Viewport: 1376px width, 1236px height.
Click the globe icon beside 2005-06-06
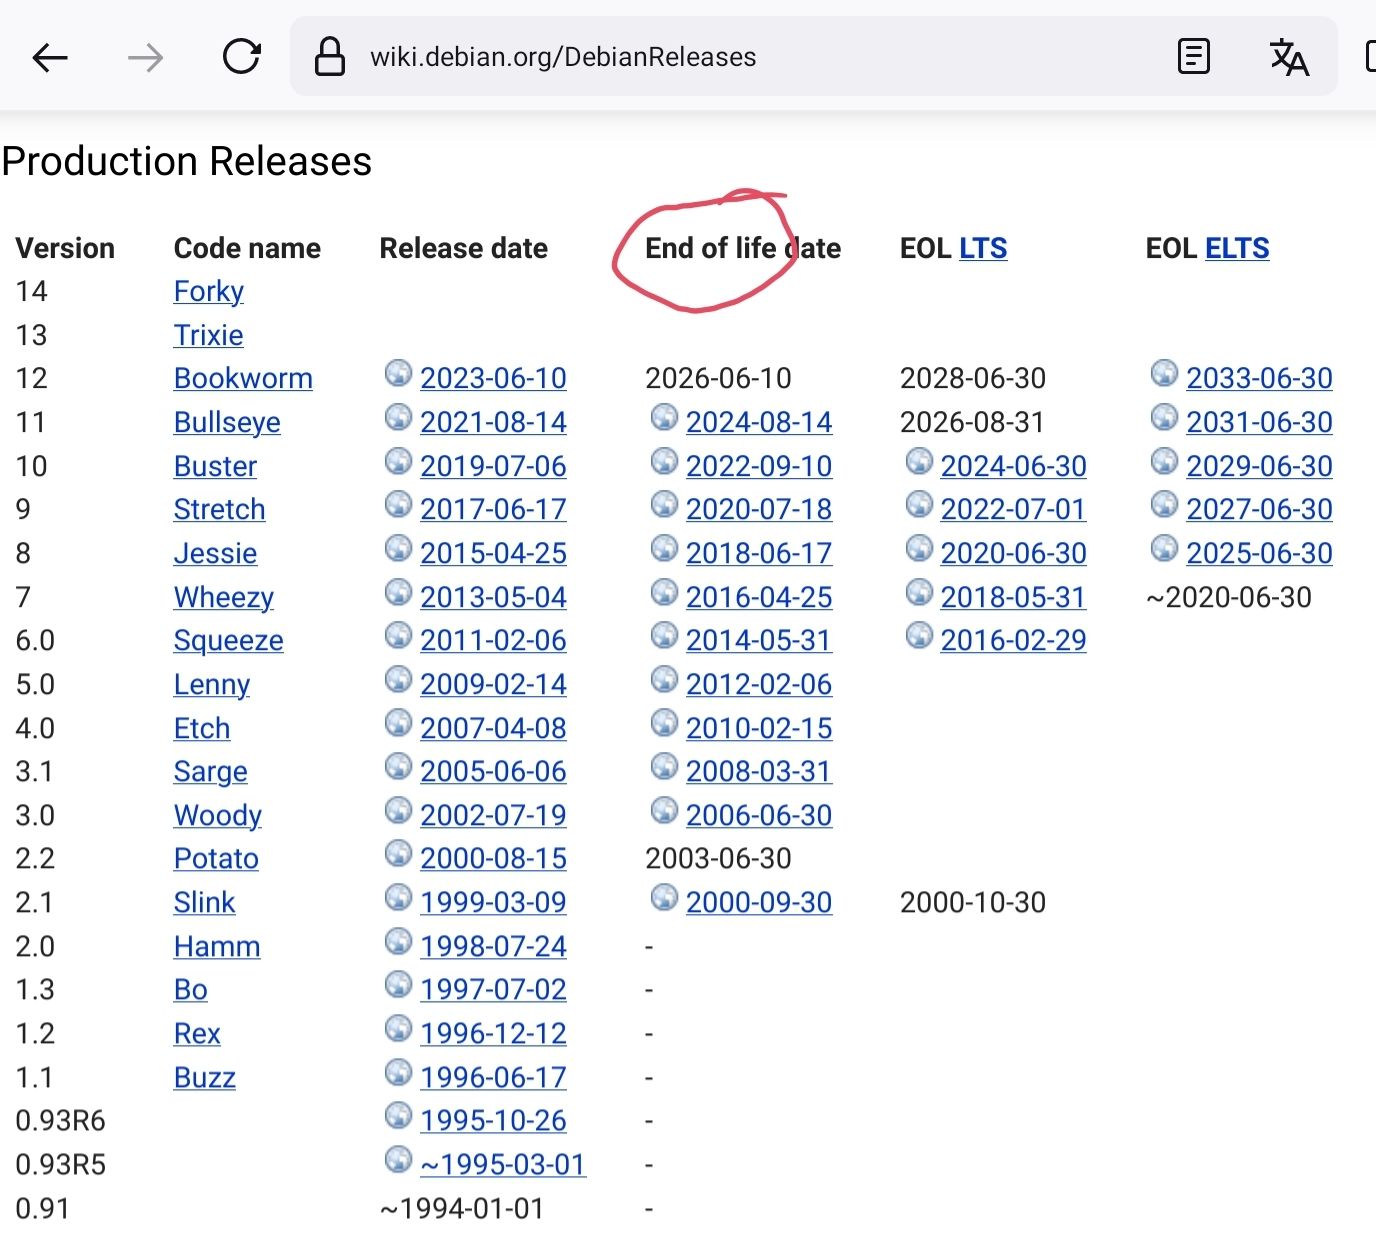(x=398, y=766)
